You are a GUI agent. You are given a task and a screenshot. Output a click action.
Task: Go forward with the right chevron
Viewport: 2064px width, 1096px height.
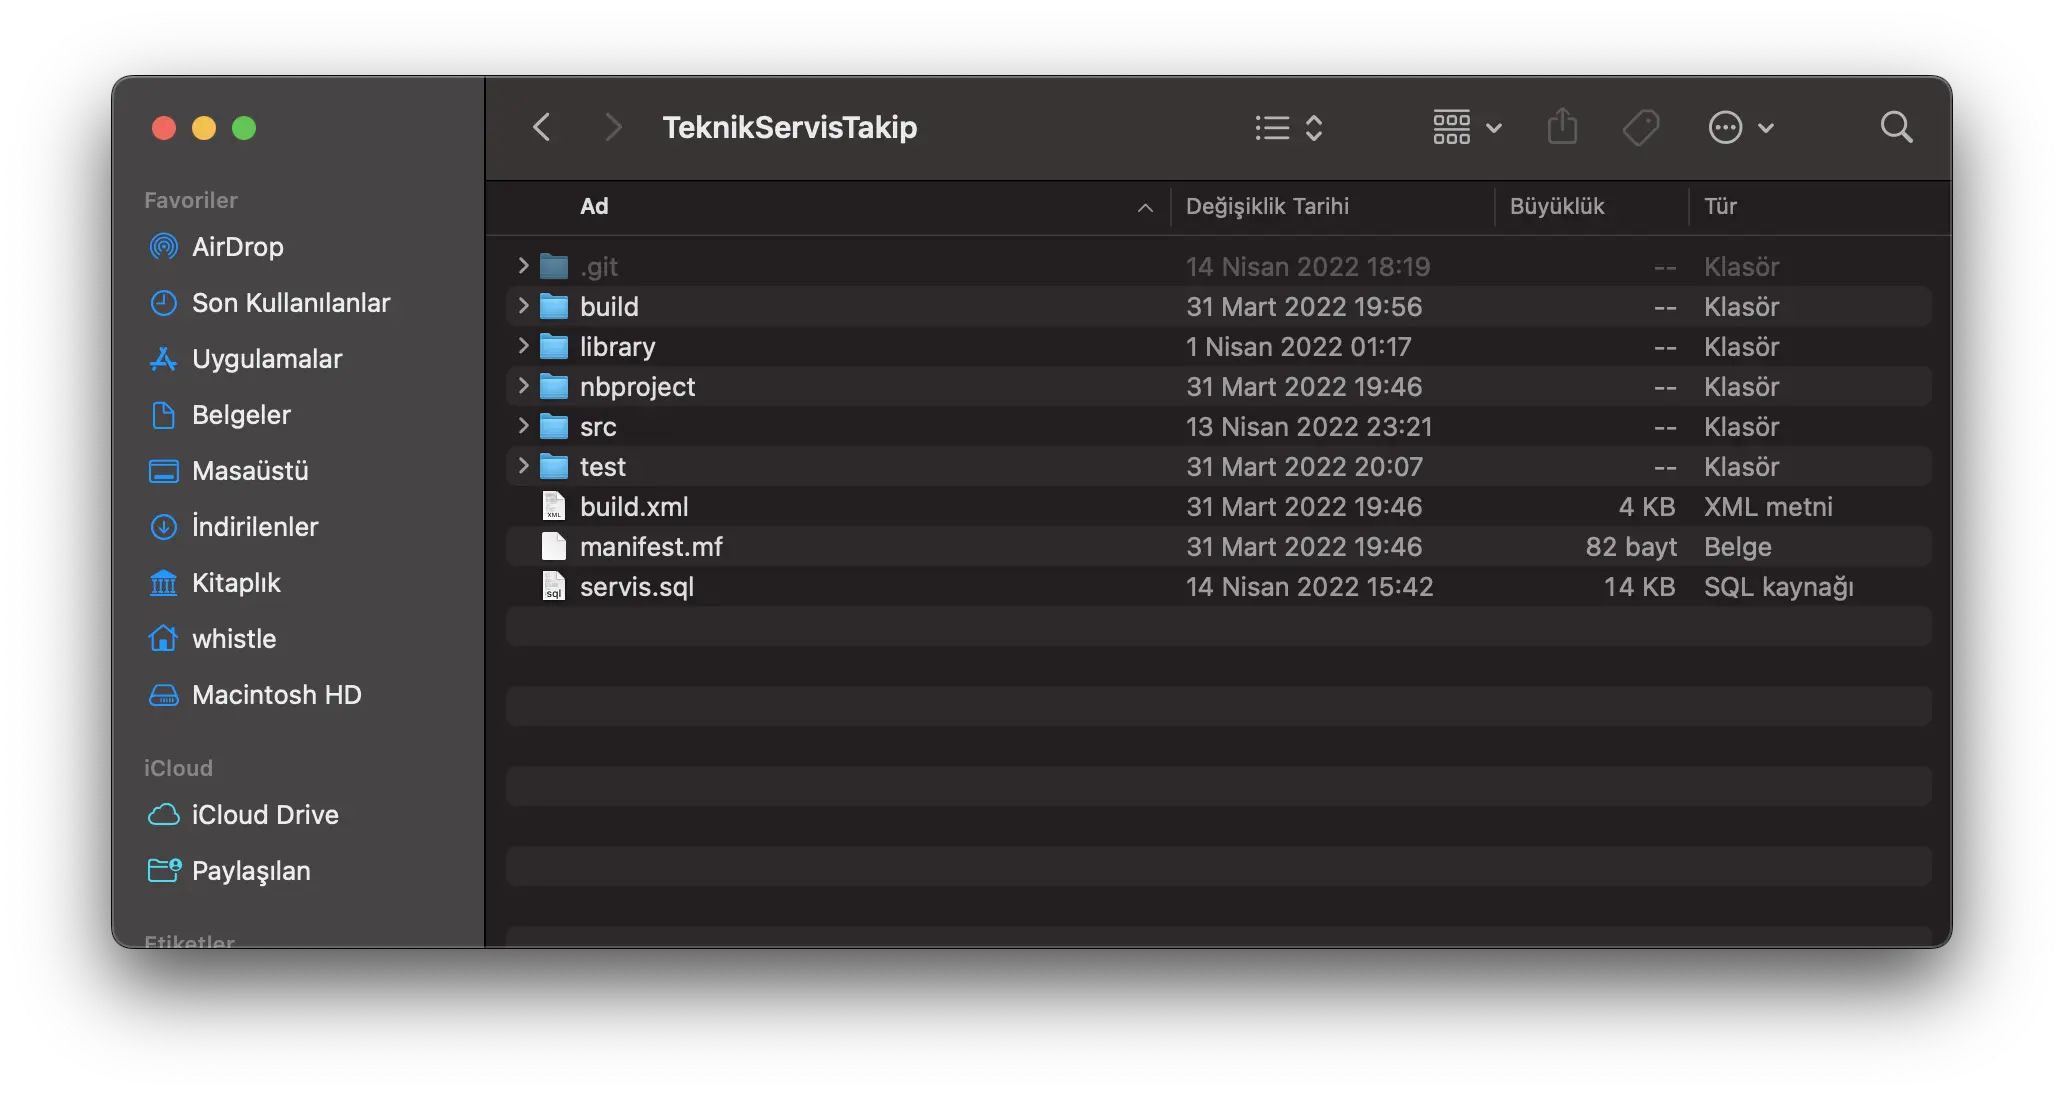(x=613, y=127)
